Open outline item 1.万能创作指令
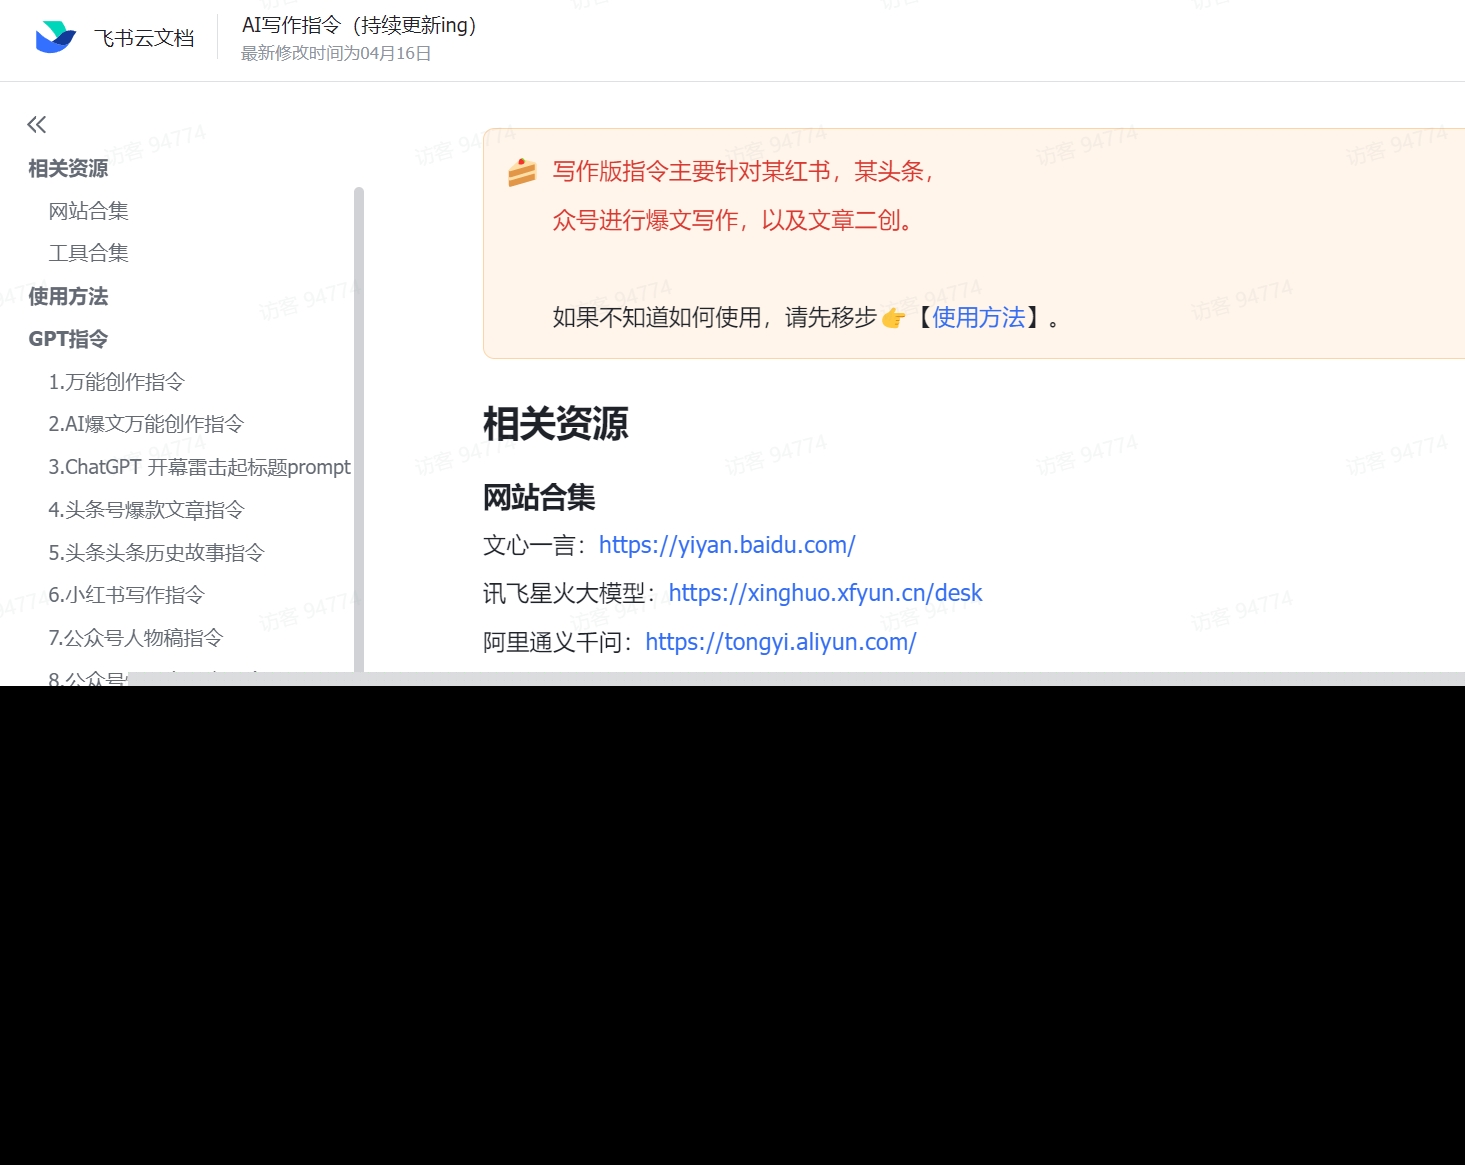 point(117,382)
